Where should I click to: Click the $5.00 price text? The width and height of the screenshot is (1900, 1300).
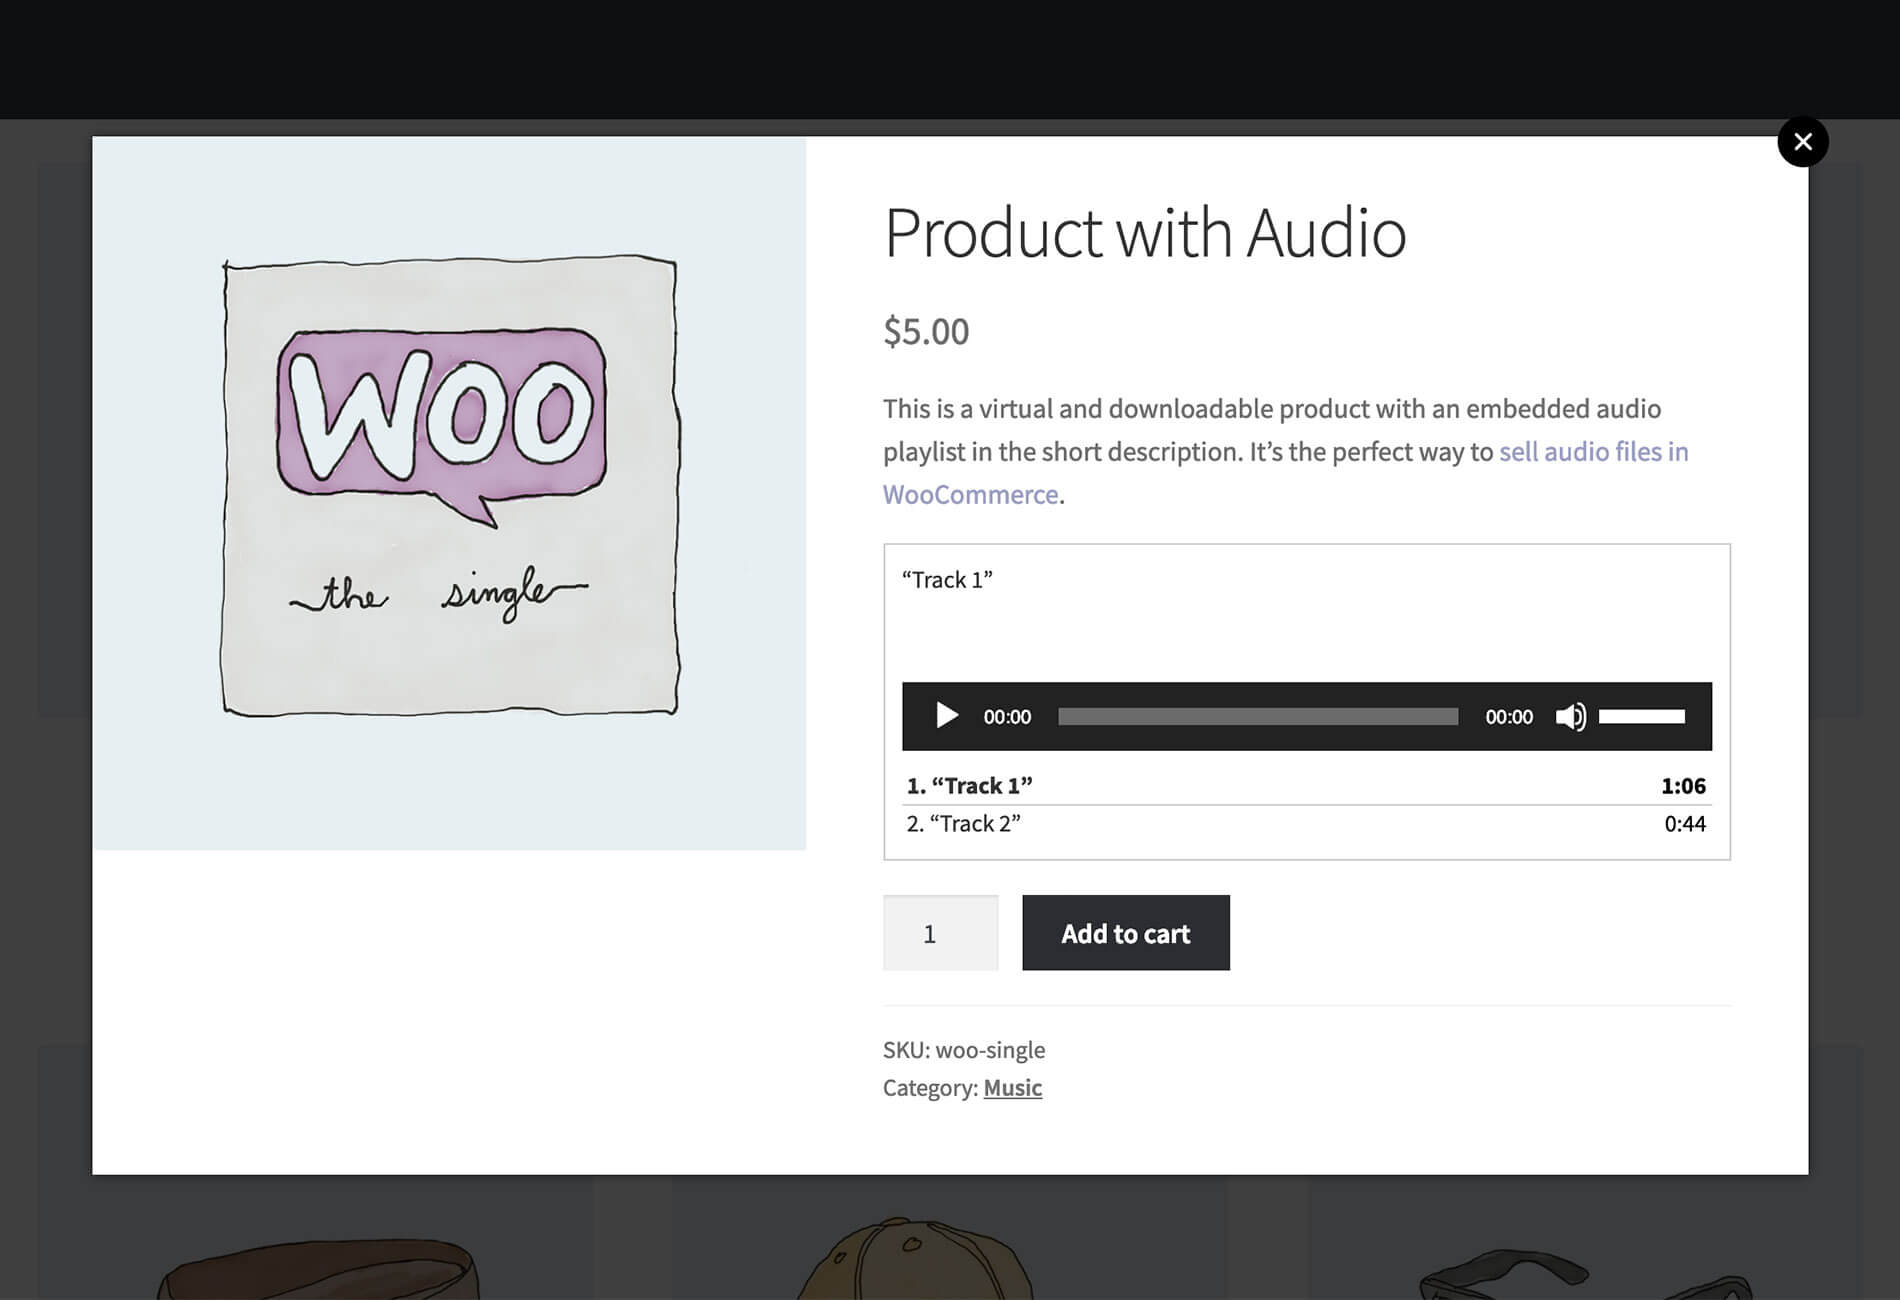(926, 331)
